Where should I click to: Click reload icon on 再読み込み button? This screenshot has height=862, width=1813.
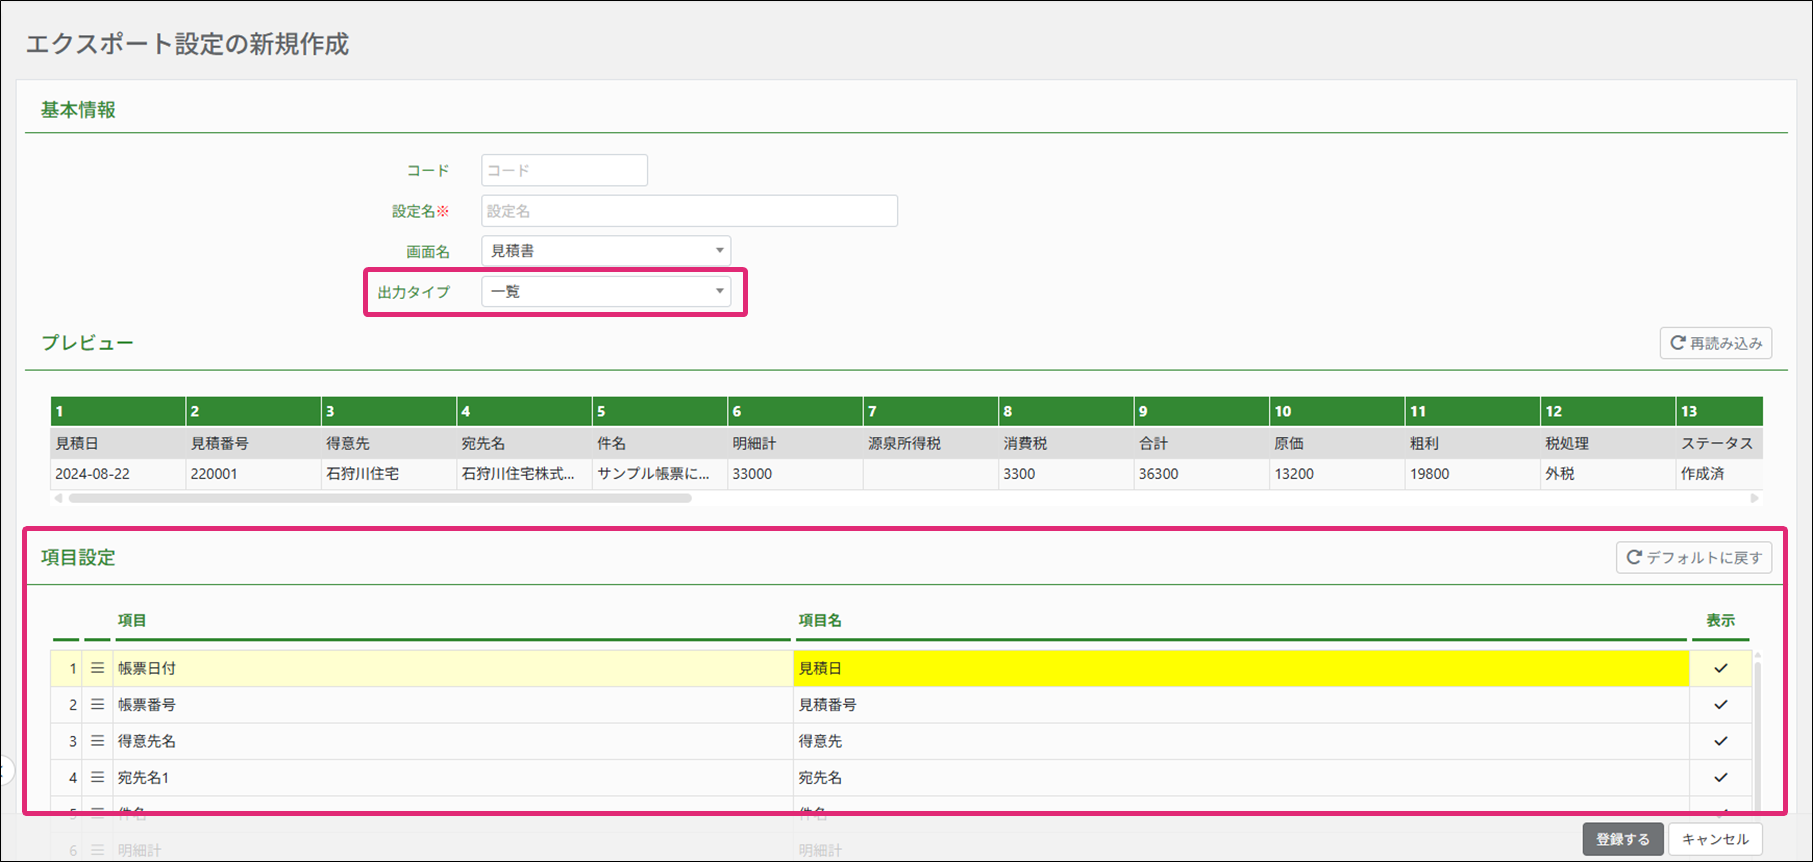coord(1677,343)
